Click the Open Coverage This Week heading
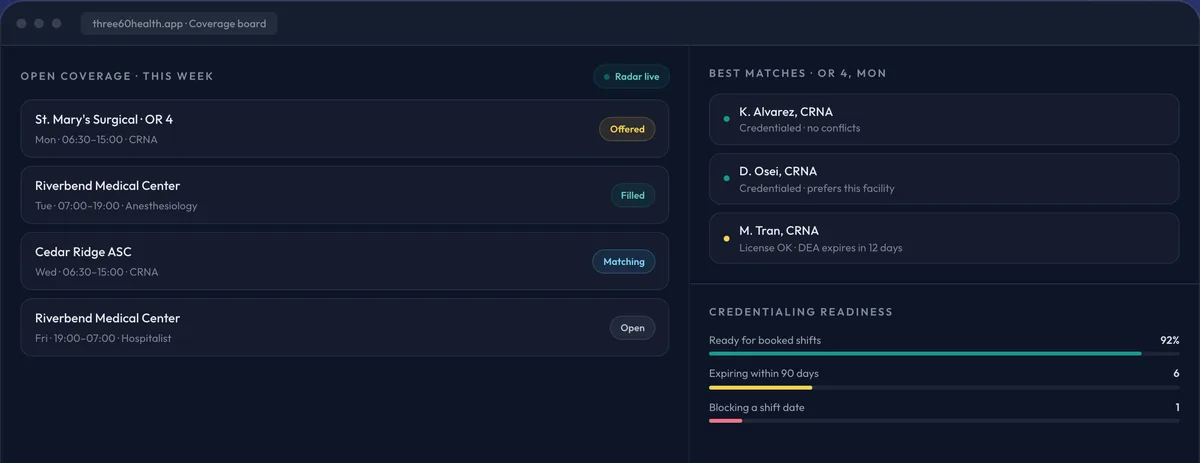 [x=117, y=76]
